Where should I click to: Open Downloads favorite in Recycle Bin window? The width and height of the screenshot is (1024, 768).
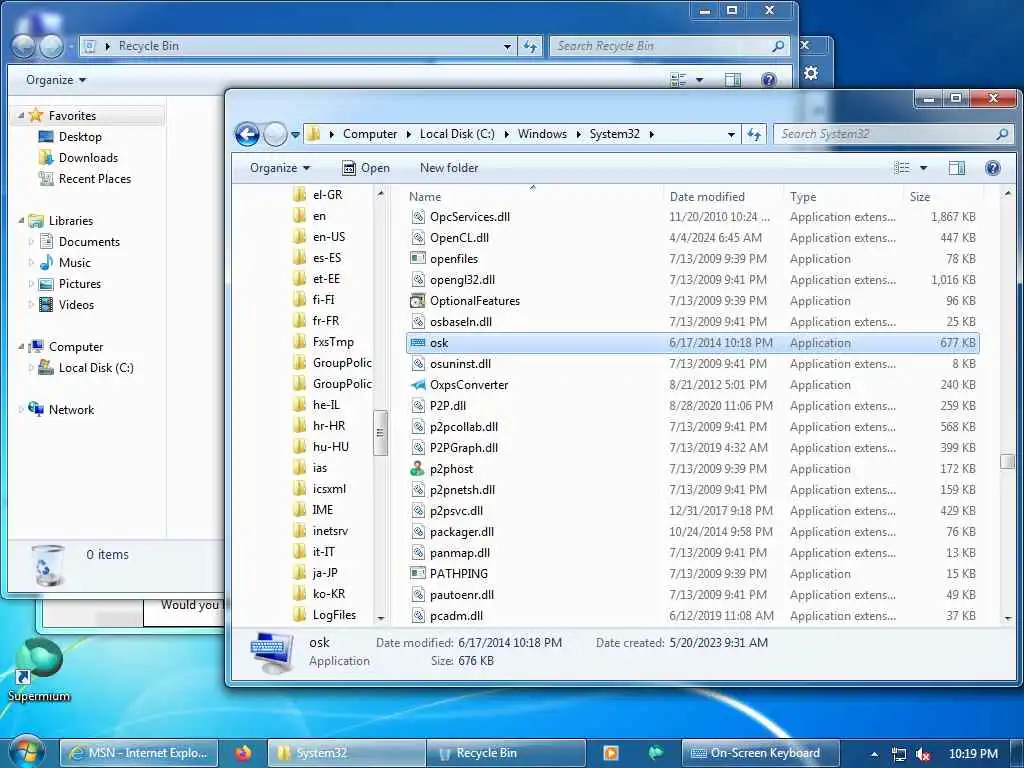(88, 157)
